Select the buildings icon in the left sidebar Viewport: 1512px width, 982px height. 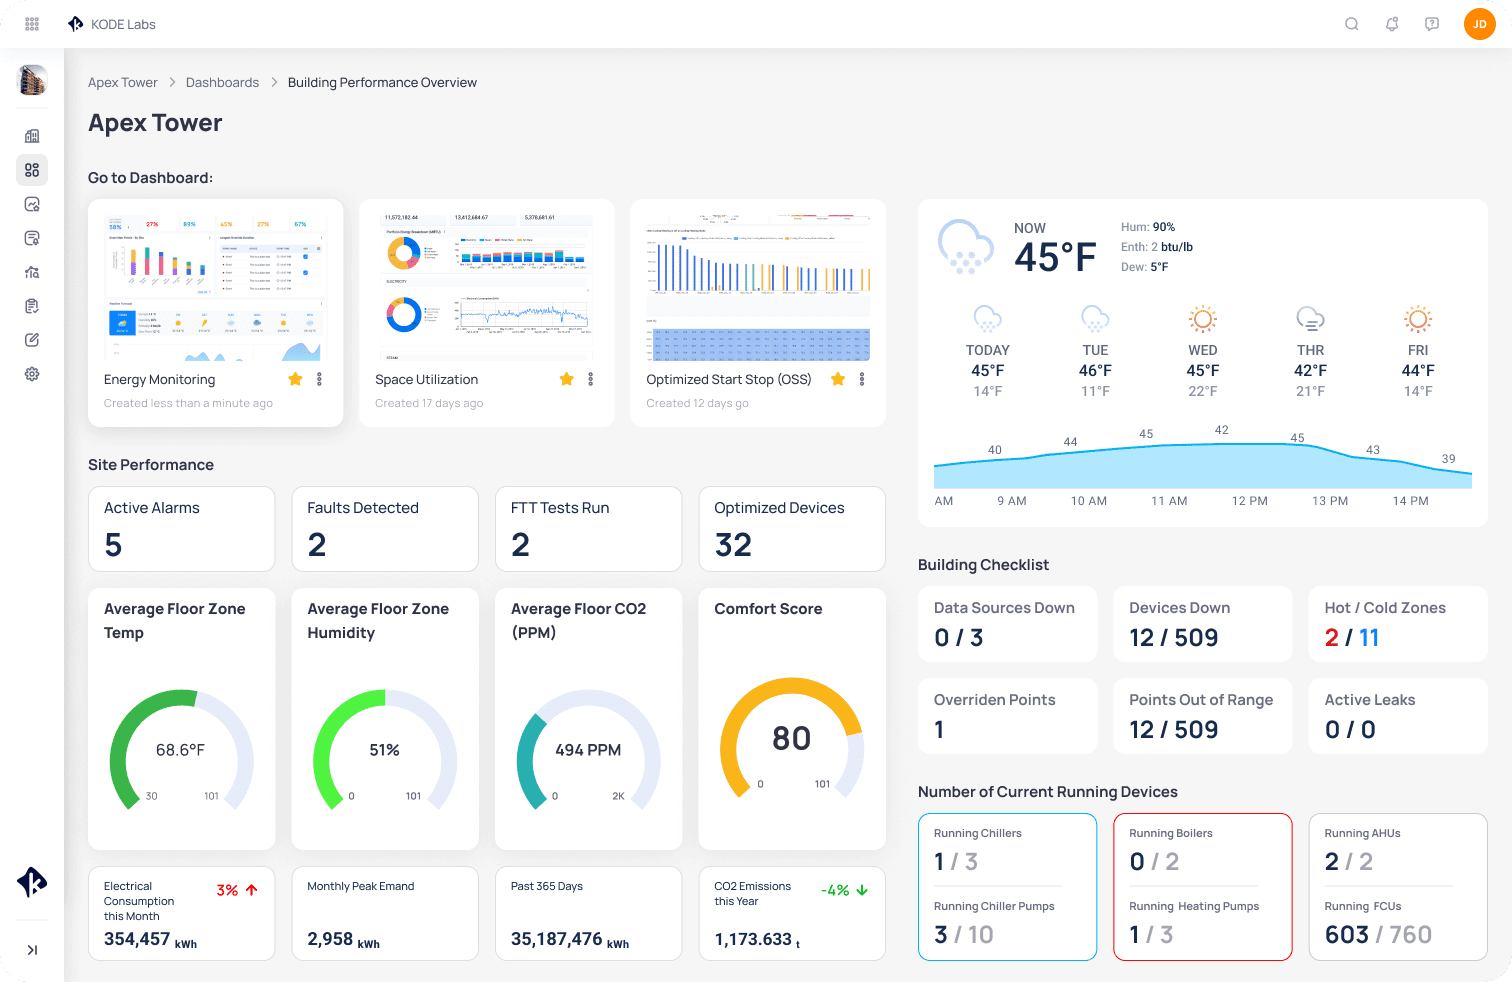31,135
